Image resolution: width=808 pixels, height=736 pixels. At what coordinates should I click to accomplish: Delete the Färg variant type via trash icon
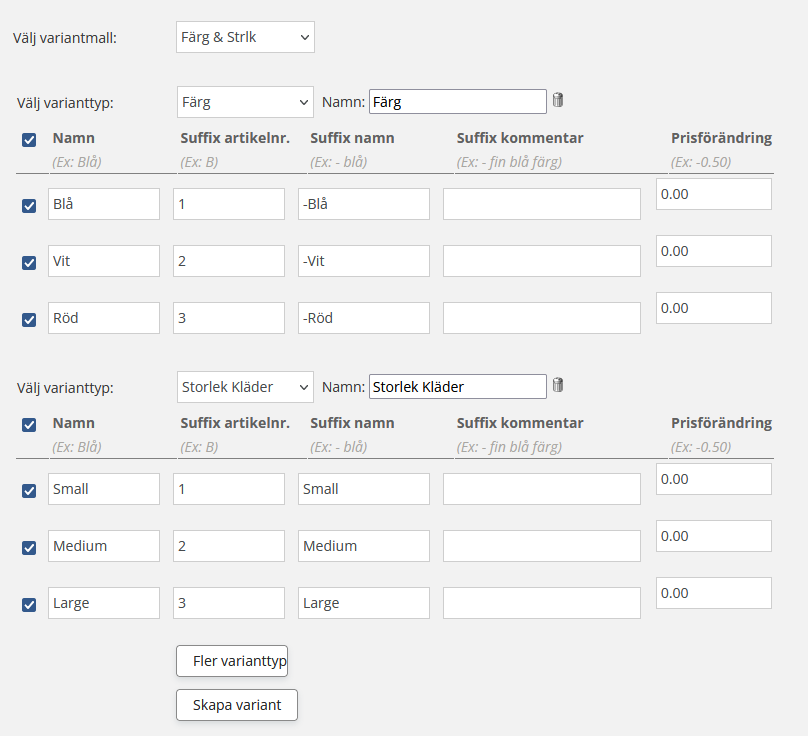(x=559, y=100)
